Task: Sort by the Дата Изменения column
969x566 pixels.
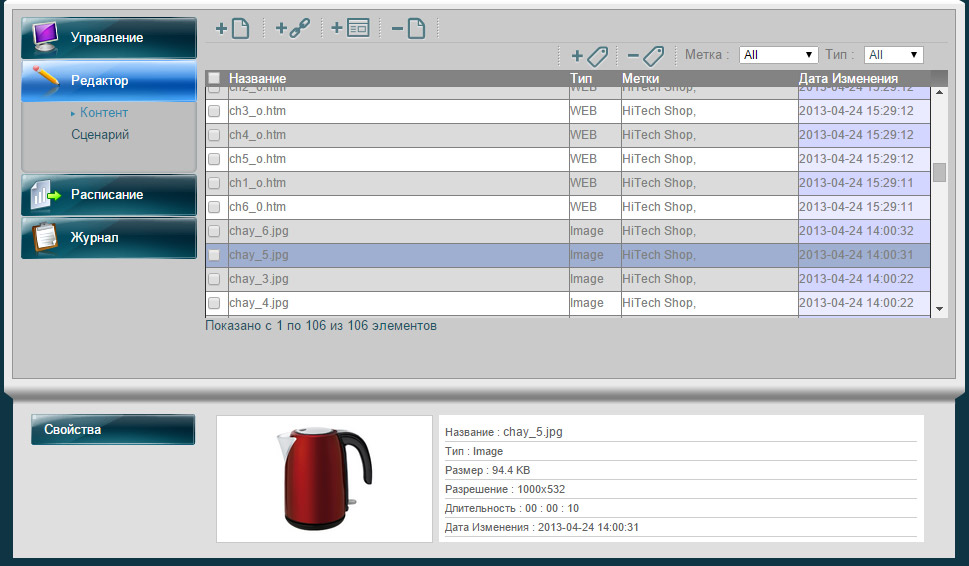Action: pyautogui.click(x=848, y=78)
